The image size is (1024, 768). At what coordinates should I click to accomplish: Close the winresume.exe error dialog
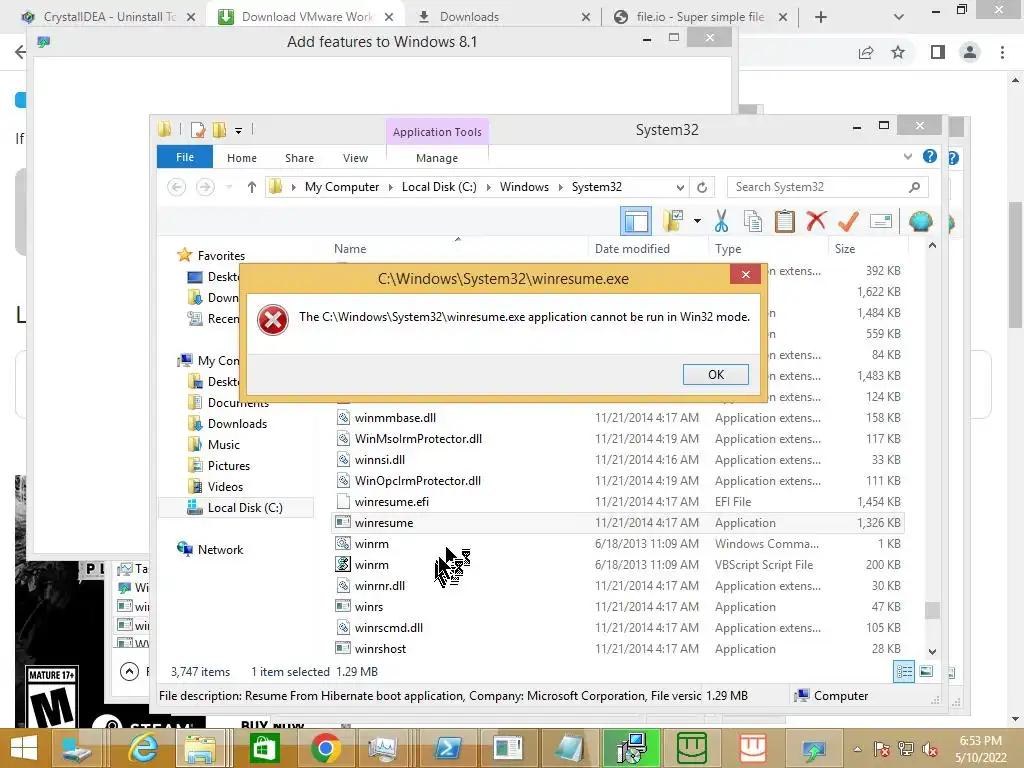745,274
